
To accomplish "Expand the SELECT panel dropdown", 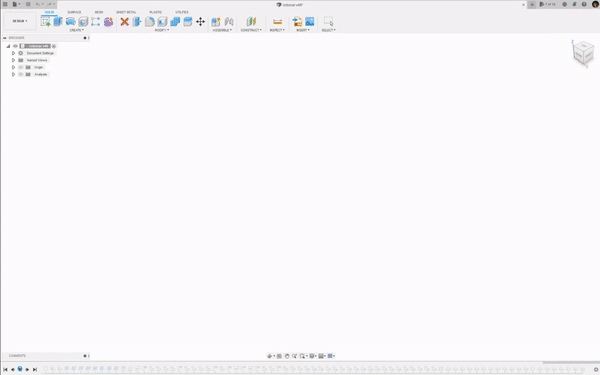I will coord(328,30).
